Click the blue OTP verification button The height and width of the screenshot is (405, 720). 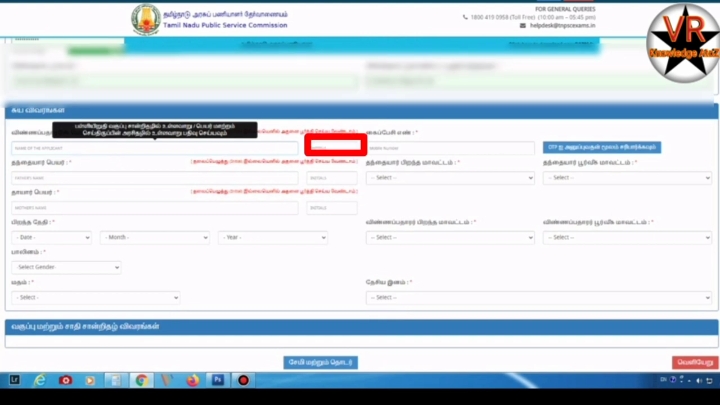point(602,147)
